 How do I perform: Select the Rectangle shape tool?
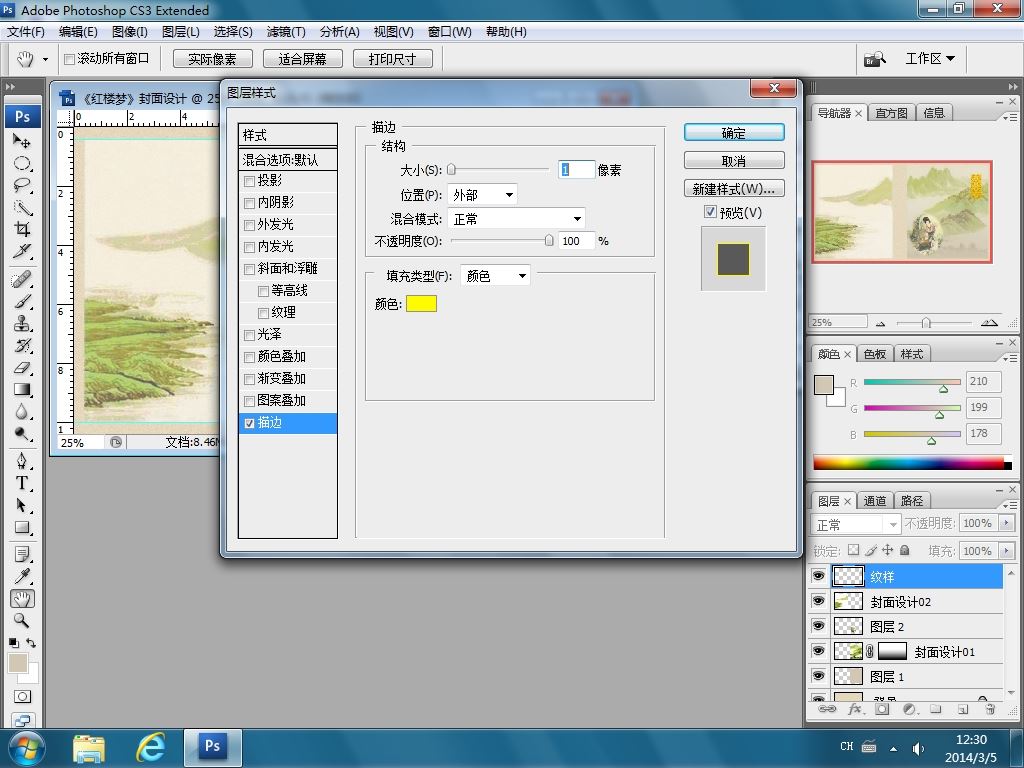point(22,528)
